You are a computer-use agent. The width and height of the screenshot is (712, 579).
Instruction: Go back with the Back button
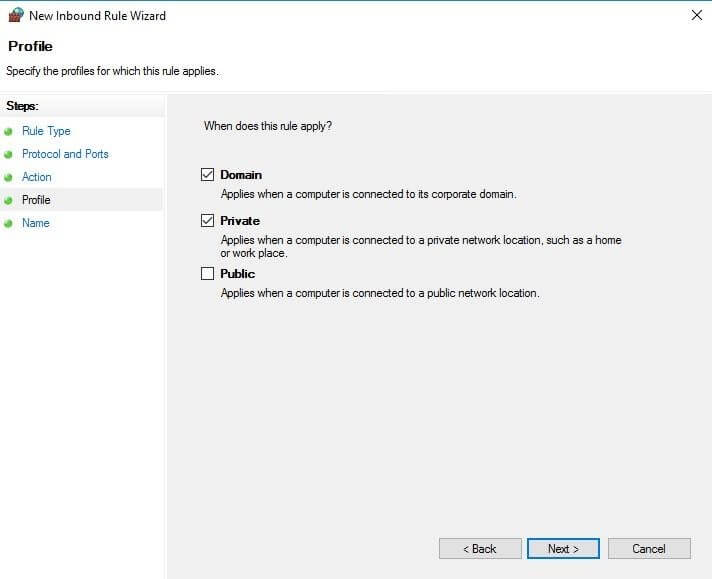tap(480, 549)
